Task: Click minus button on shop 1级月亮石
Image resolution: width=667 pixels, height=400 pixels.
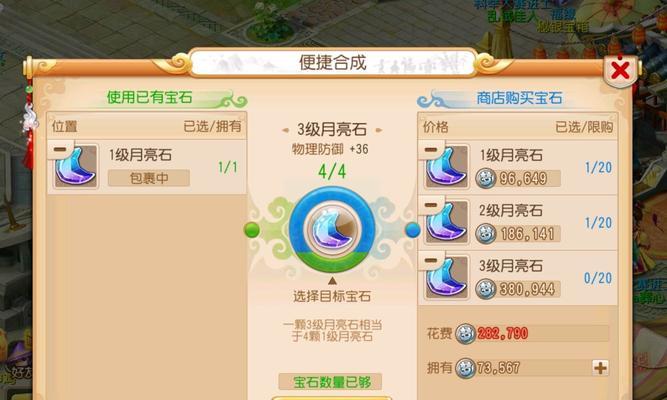Action: (430, 150)
